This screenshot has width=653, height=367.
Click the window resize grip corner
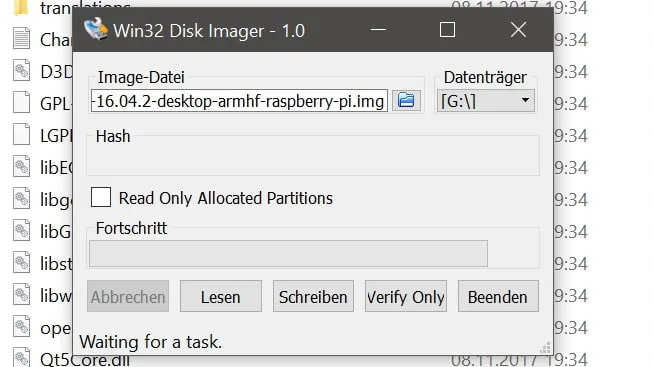pos(546,348)
